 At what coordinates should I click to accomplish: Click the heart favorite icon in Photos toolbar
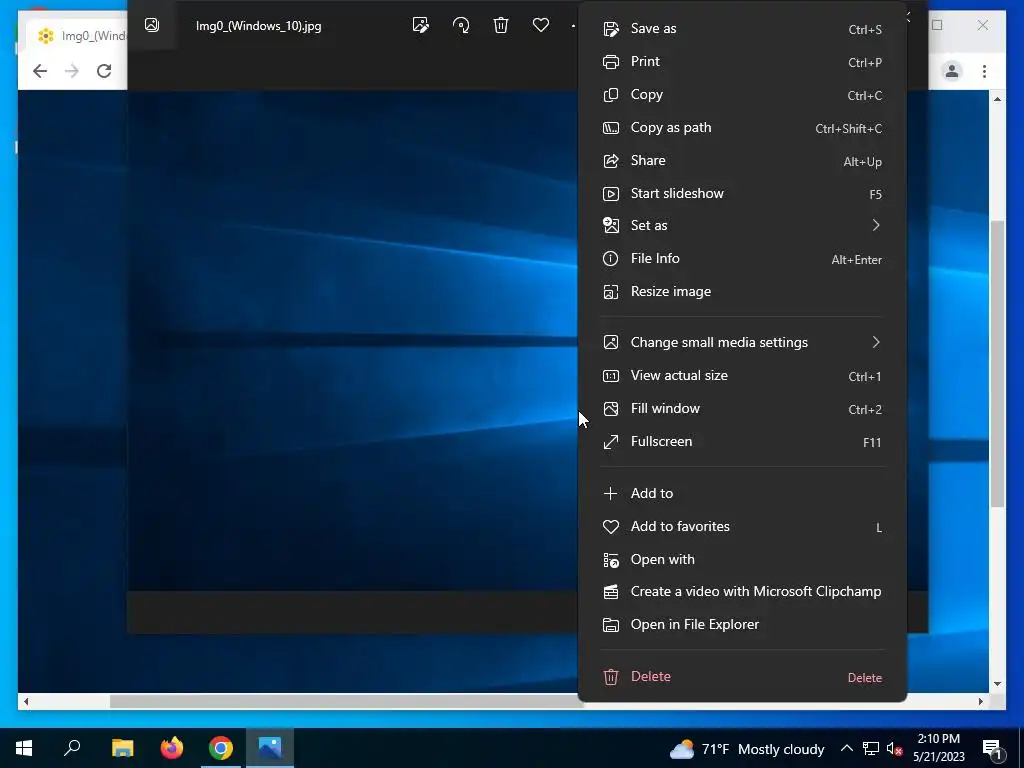[541, 25]
